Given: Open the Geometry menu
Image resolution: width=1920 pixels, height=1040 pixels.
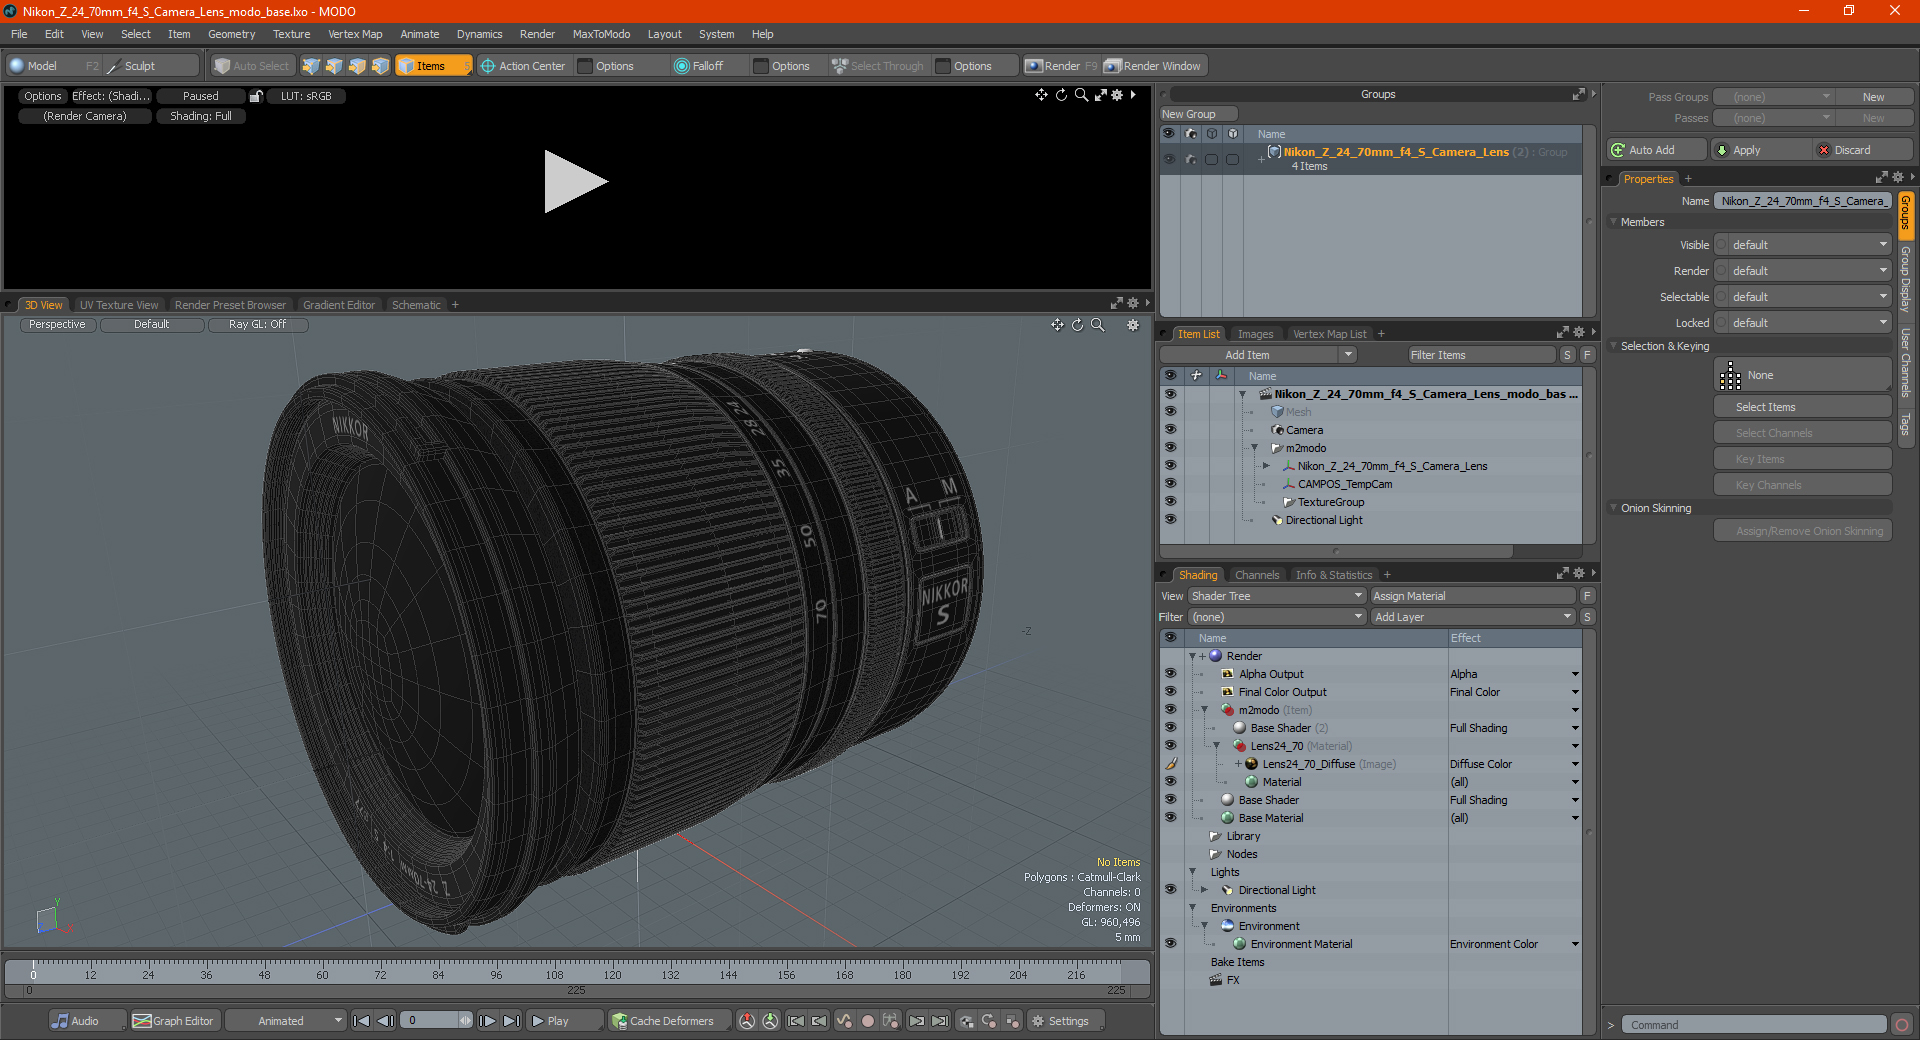Looking at the screenshot, I should tap(231, 34).
